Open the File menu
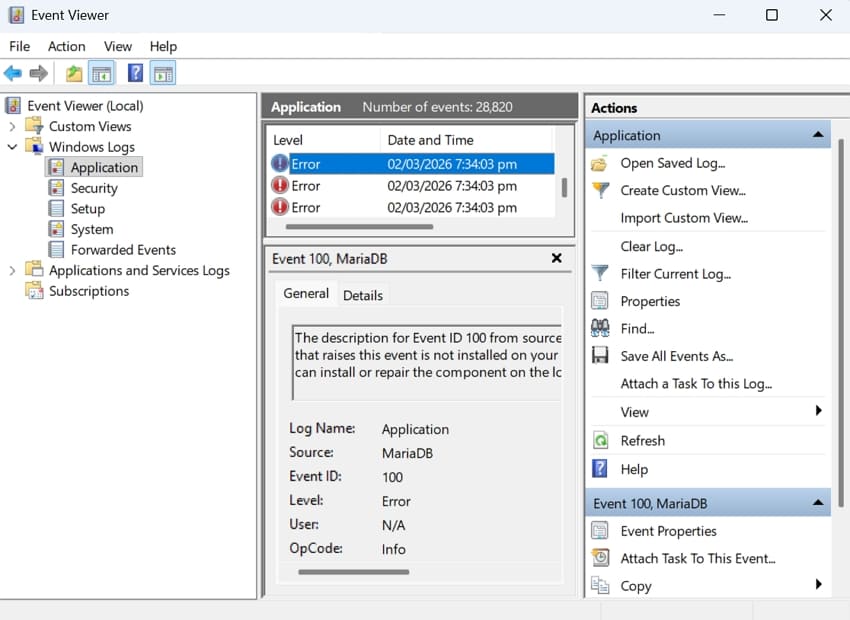Screen dimensions: 850x620 point(20,46)
